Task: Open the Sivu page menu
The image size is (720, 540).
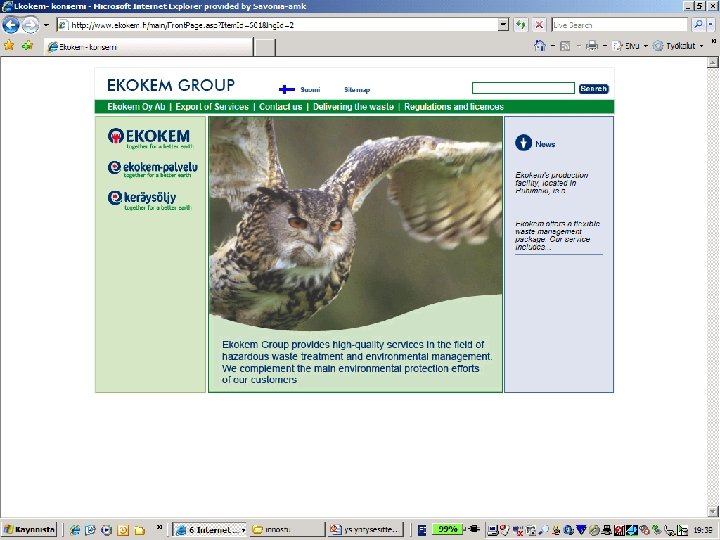Action: [630, 46]
